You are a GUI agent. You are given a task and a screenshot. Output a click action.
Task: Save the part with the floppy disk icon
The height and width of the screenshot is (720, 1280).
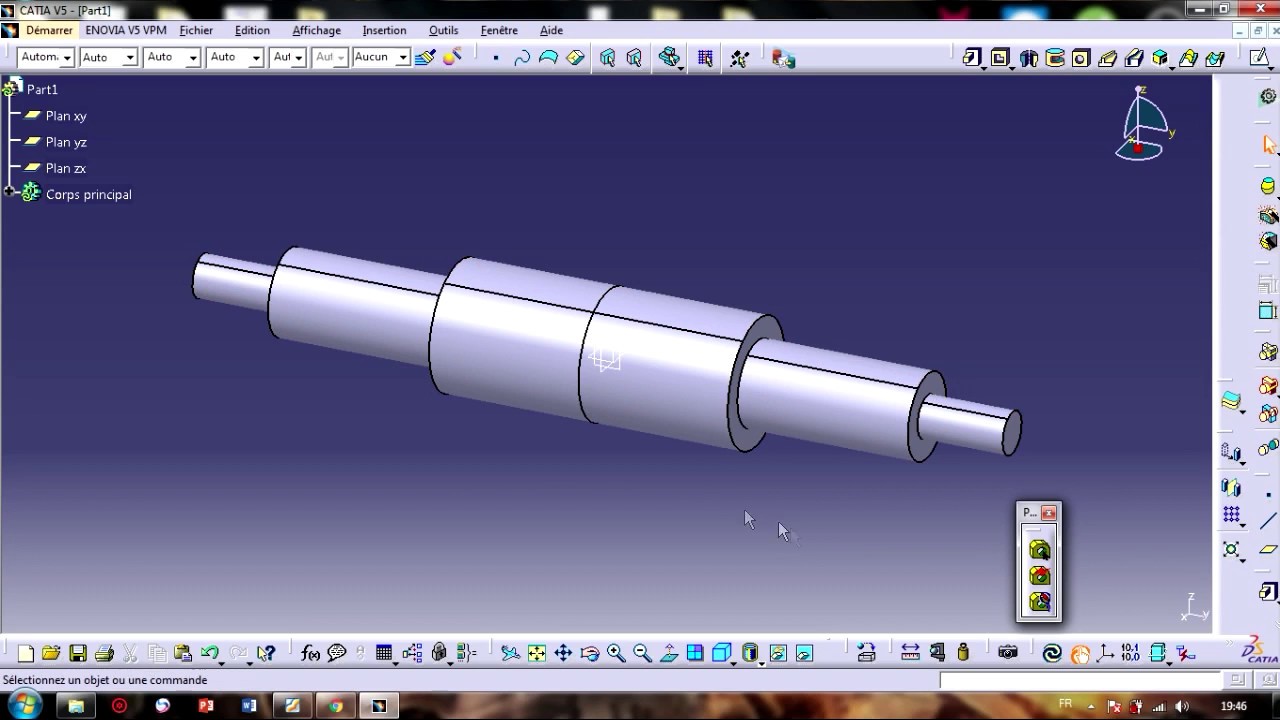tap(77, 653)
